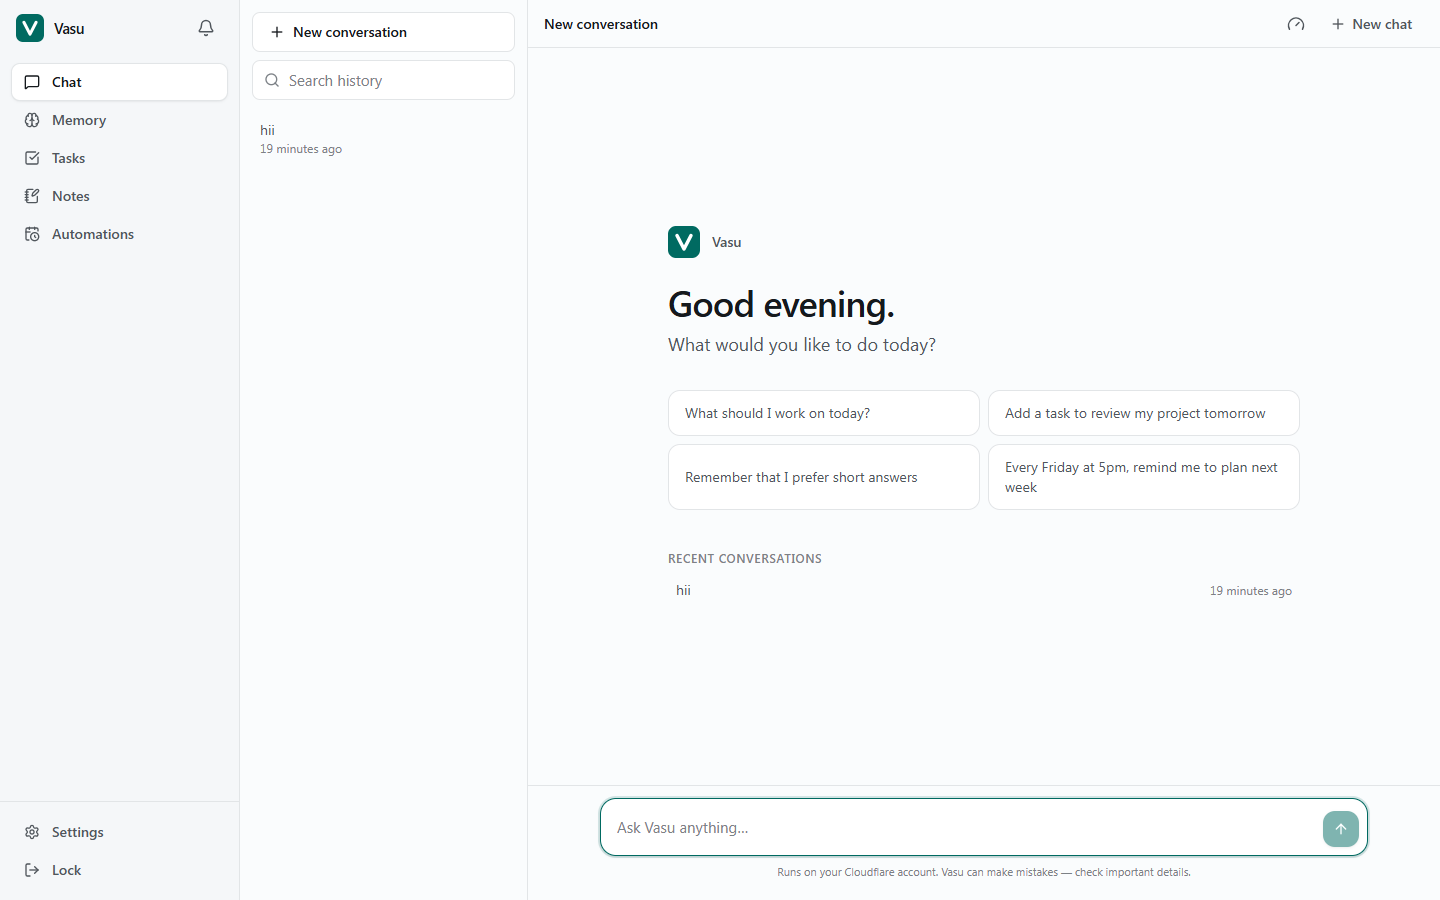Open the Tasks section
The height and width of the screenshot is (900, 1440).
(x=119, y=158)
